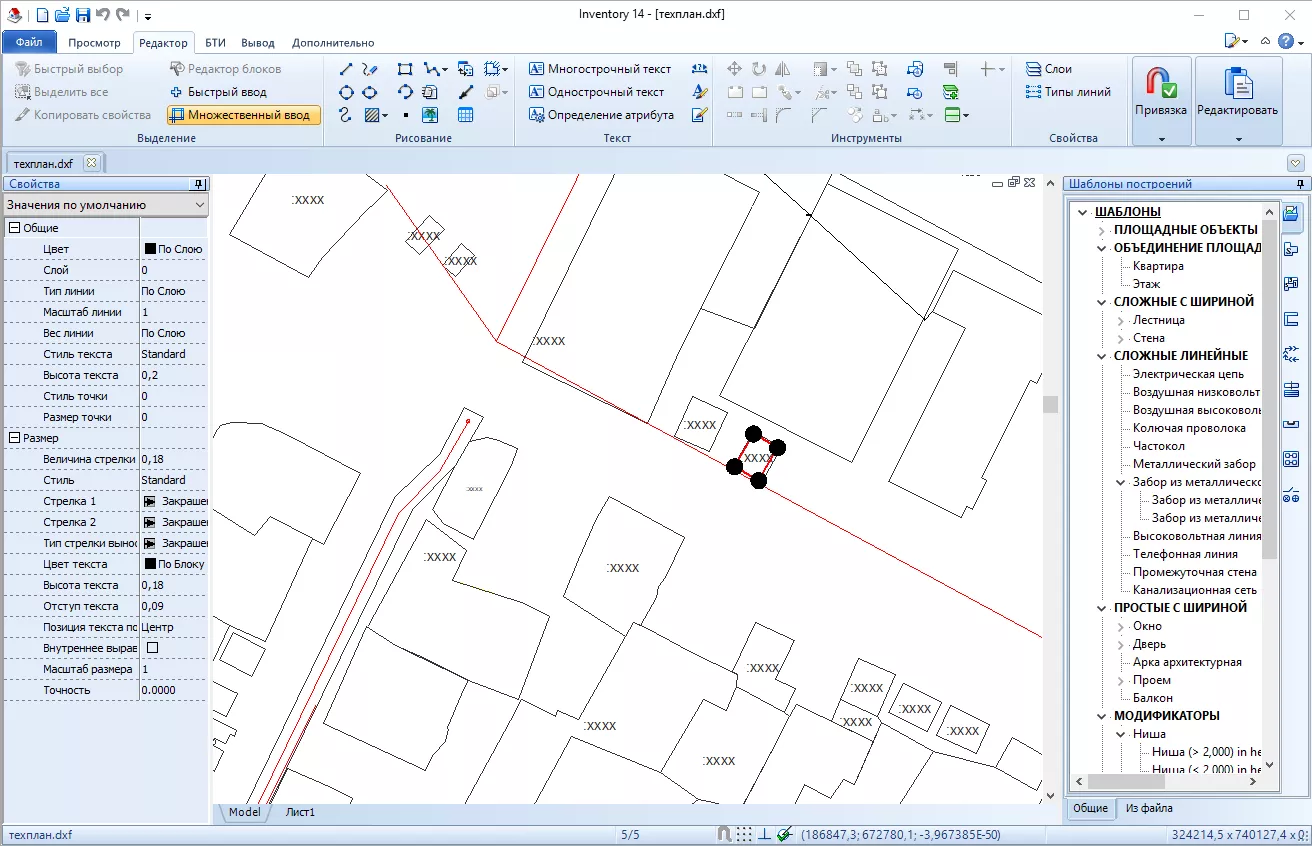Select the Line drawing tool
The width and height of the screenshot is (1312, 846).
(346, 69)
